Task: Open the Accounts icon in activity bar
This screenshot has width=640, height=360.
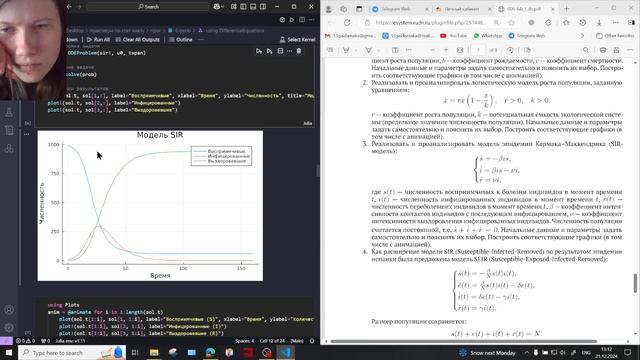Action: click(x=9, y=310)
